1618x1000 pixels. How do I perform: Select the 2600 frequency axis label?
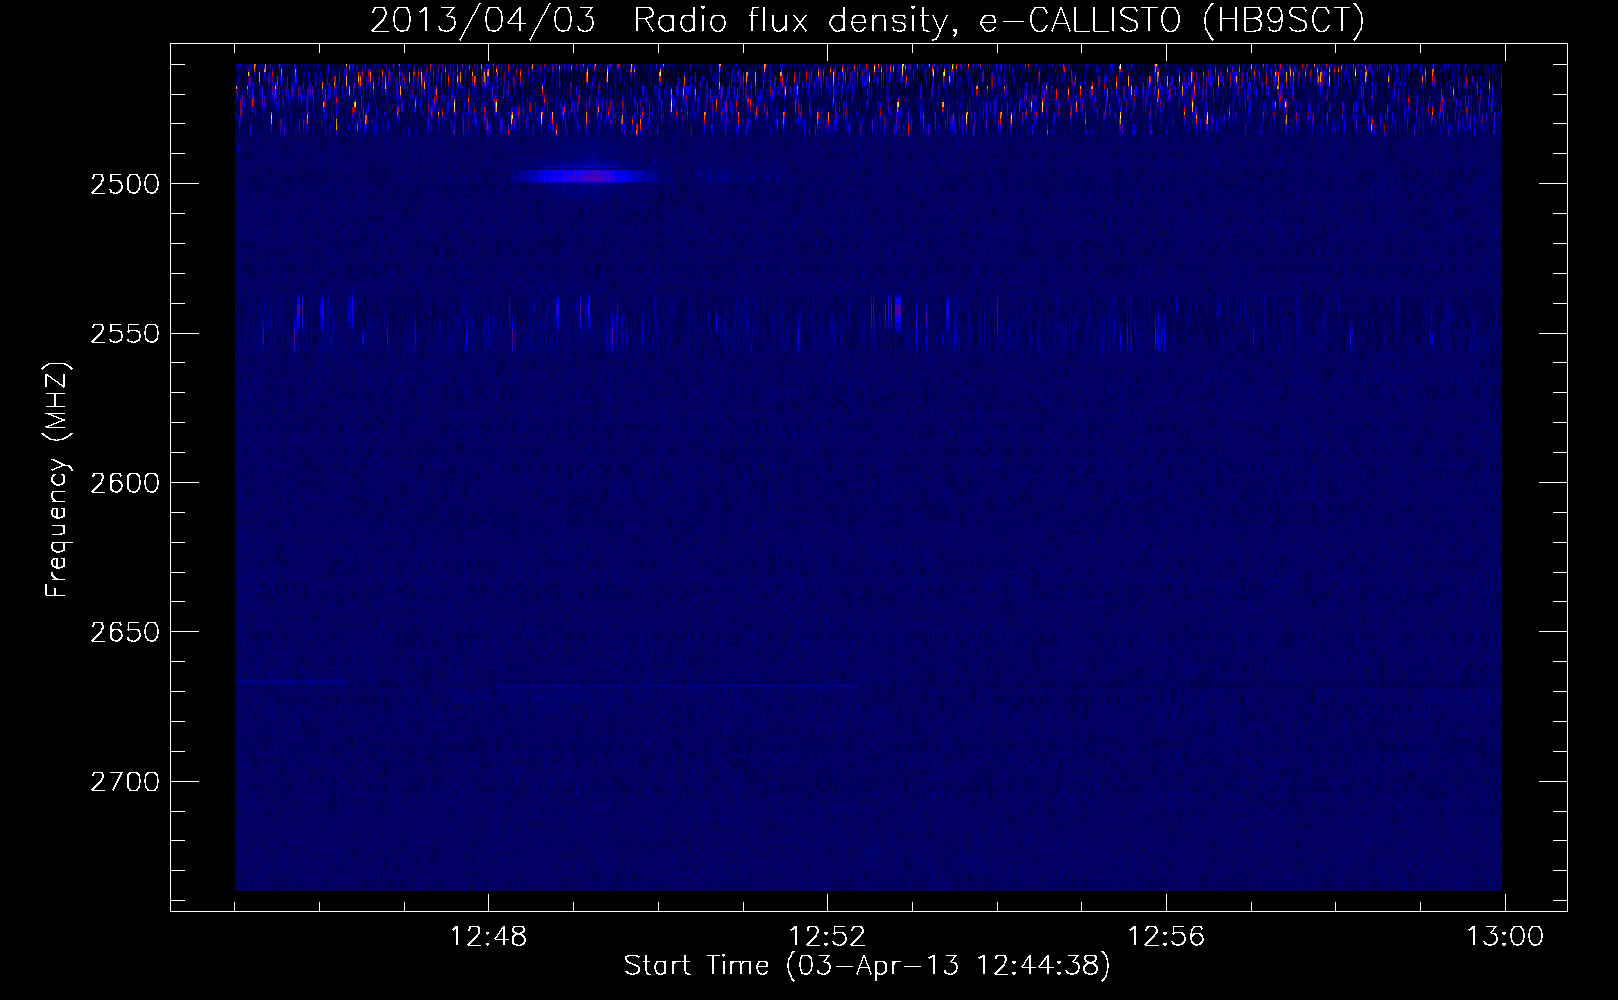[x=124, y=483]
